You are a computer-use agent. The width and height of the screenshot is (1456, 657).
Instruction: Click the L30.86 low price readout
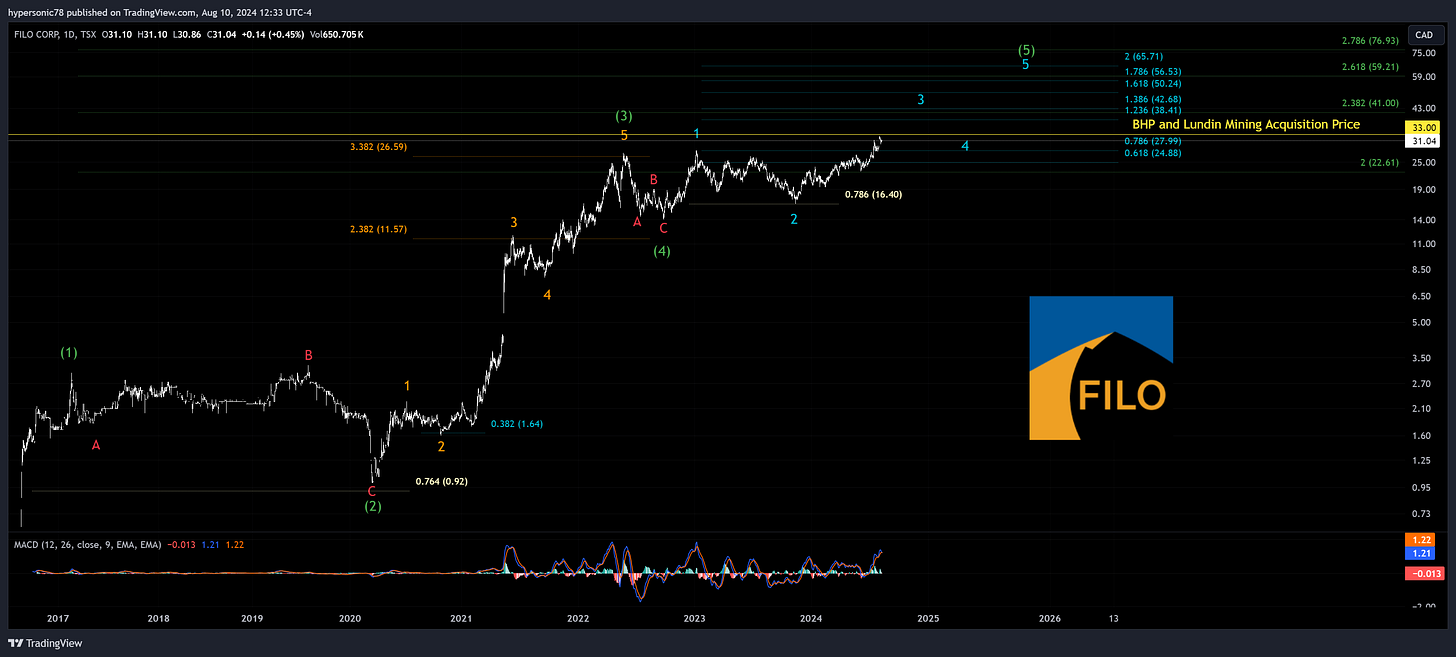189,34
